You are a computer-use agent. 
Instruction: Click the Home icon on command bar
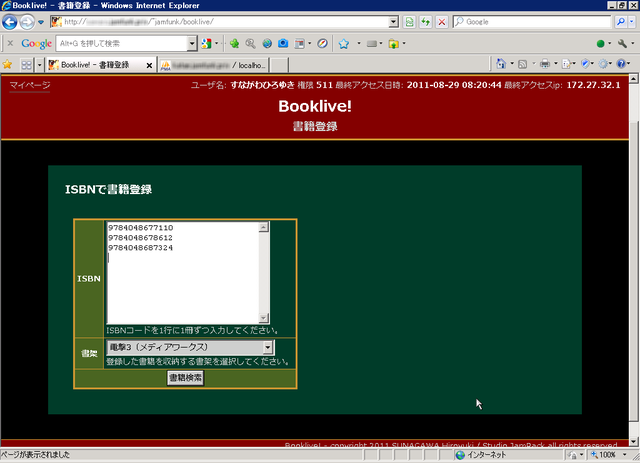[x=501, y=64]
